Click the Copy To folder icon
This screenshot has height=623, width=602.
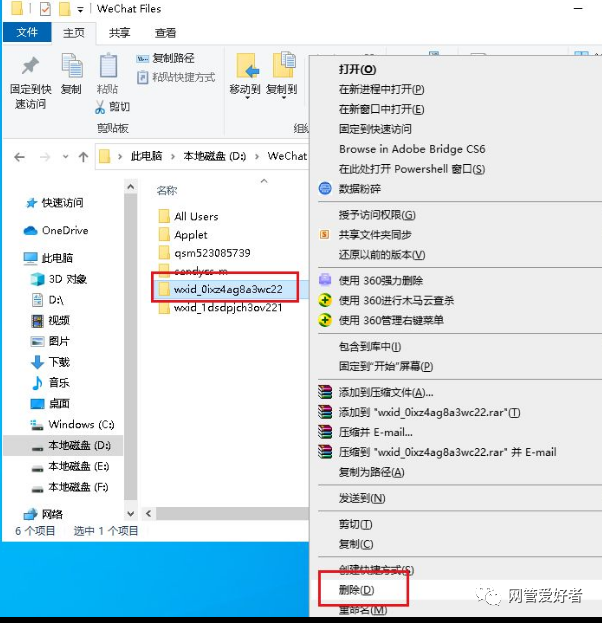tap(284, 65)
